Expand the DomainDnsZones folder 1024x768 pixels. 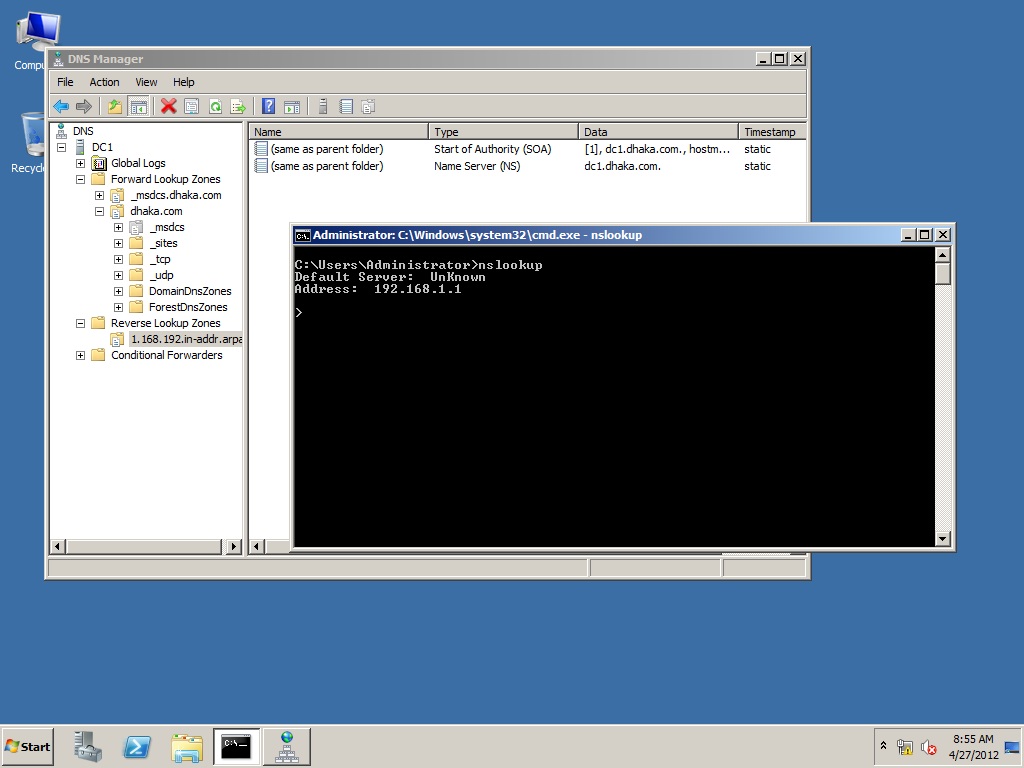point(118,291)
